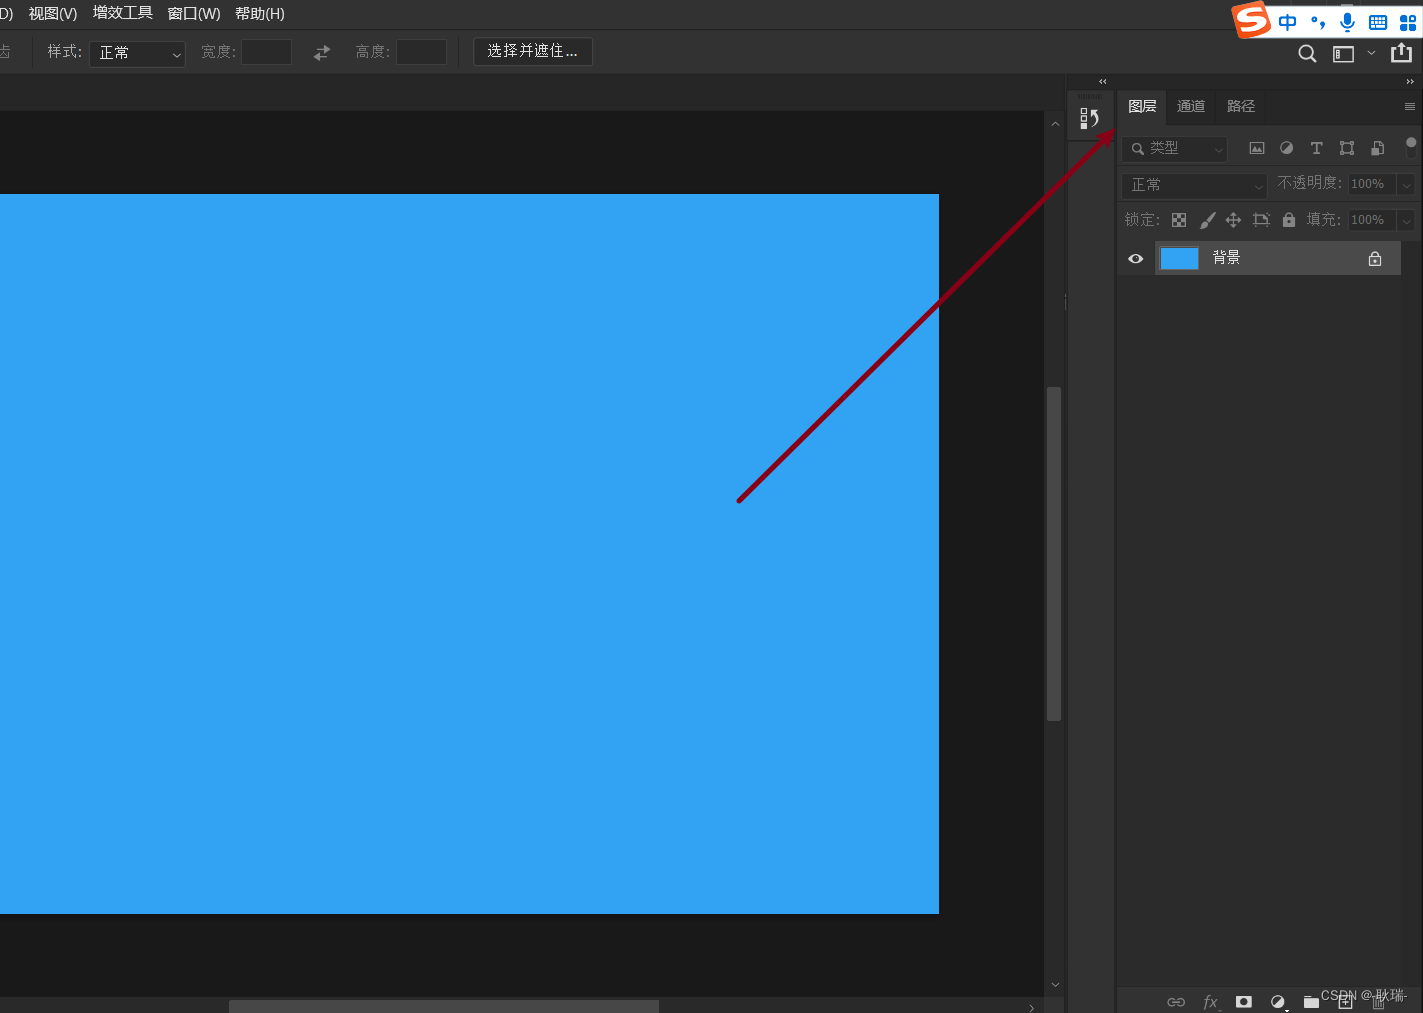This screenshot has height=1013, width=1423.
Task: Click the 宽度 input field
Action: tap(266, 52)
